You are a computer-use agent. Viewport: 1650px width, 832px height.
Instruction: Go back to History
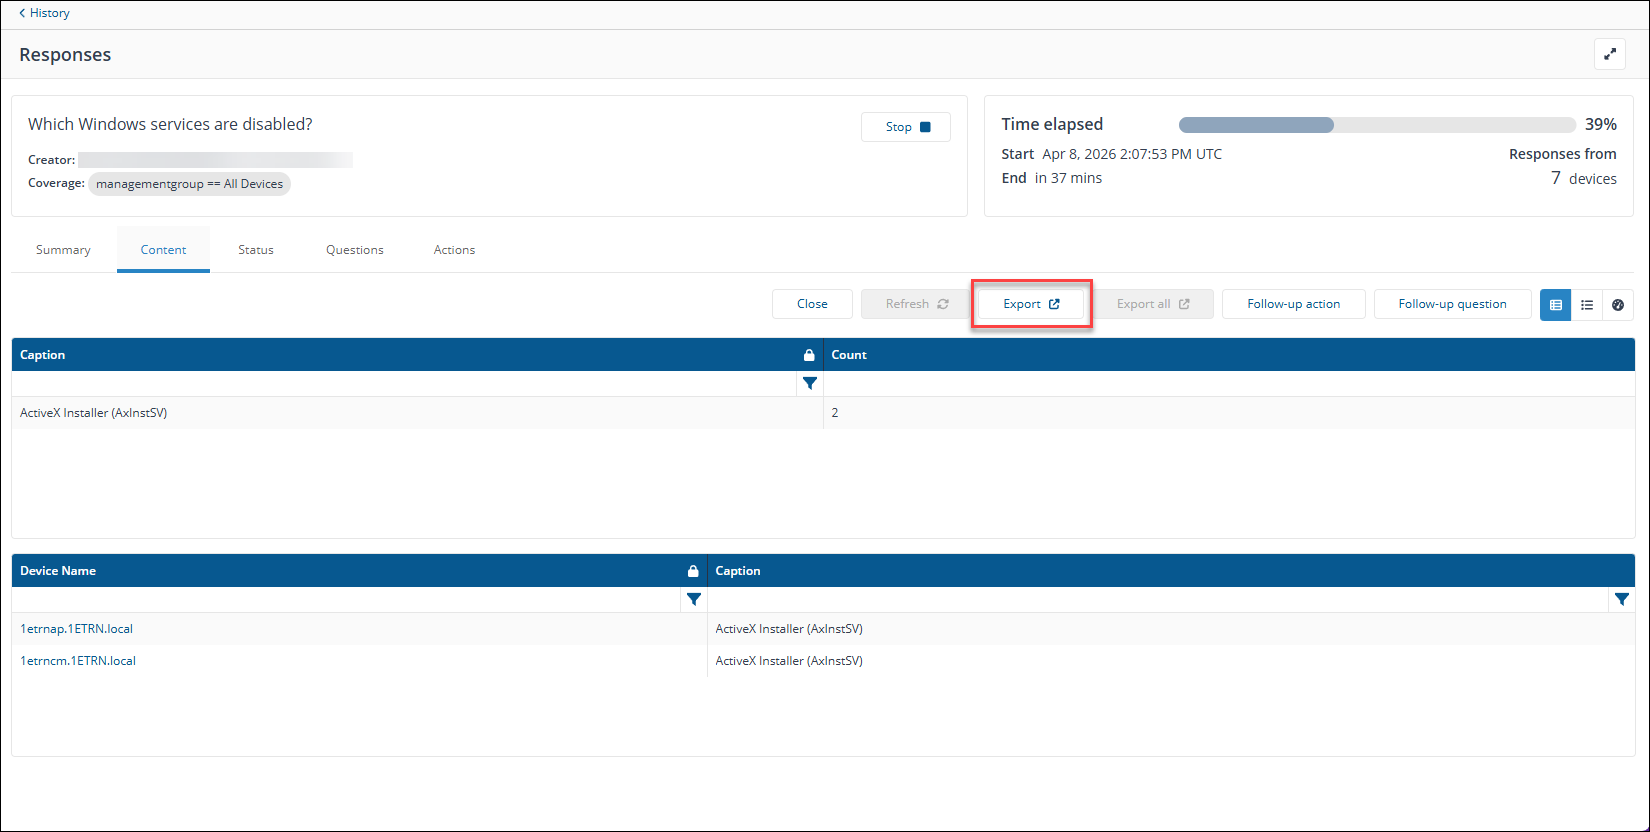(45, 13)
